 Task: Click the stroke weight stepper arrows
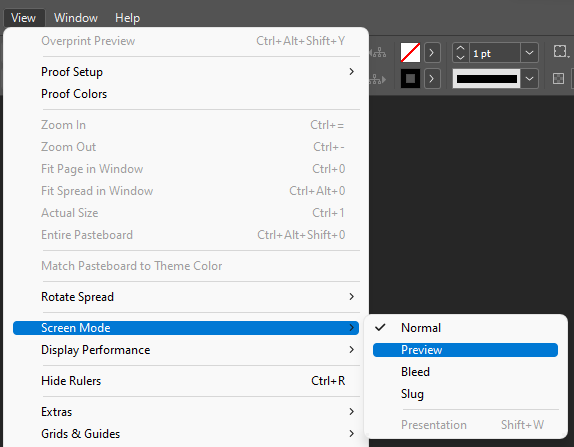[461, 53]
